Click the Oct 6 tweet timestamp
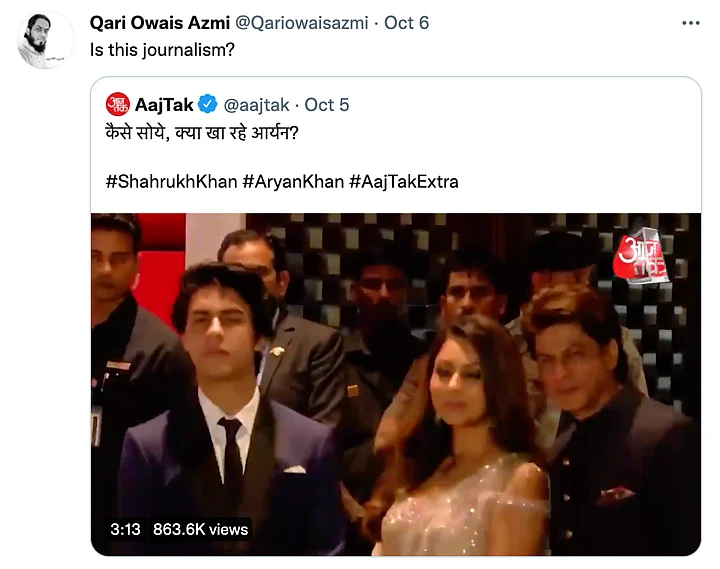The width and height of the screenshot is (720, 569). tap(406, 23)
